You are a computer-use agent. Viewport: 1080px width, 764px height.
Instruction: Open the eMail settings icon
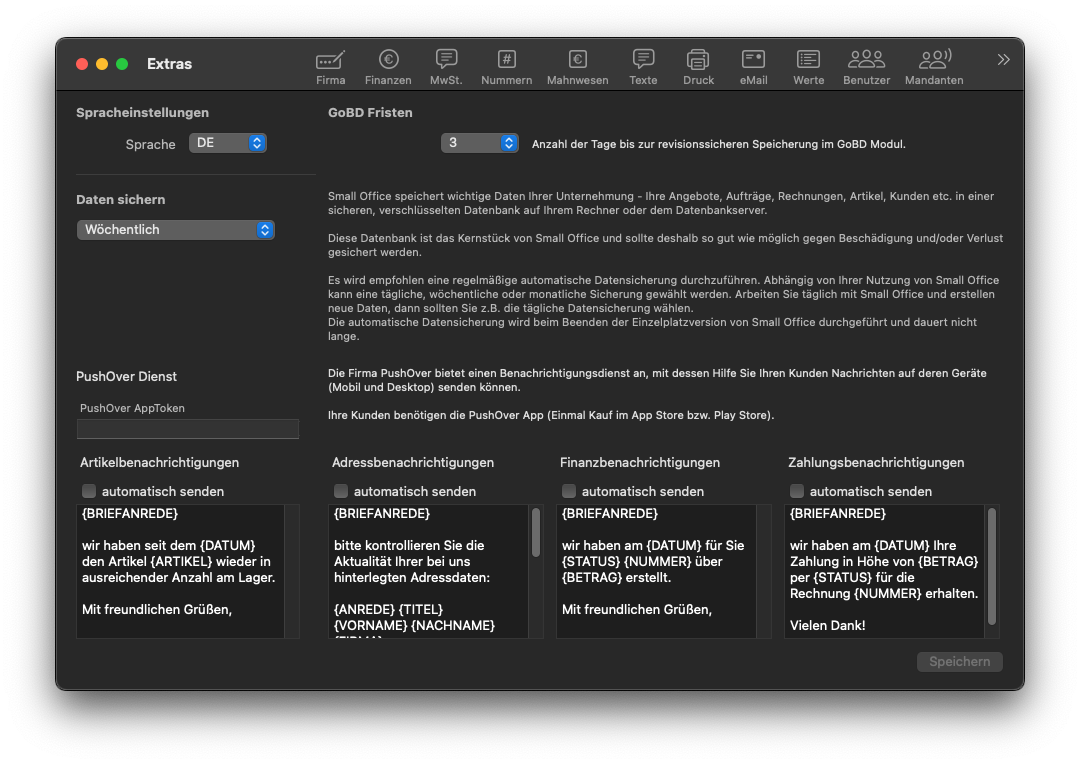[753, 61]
